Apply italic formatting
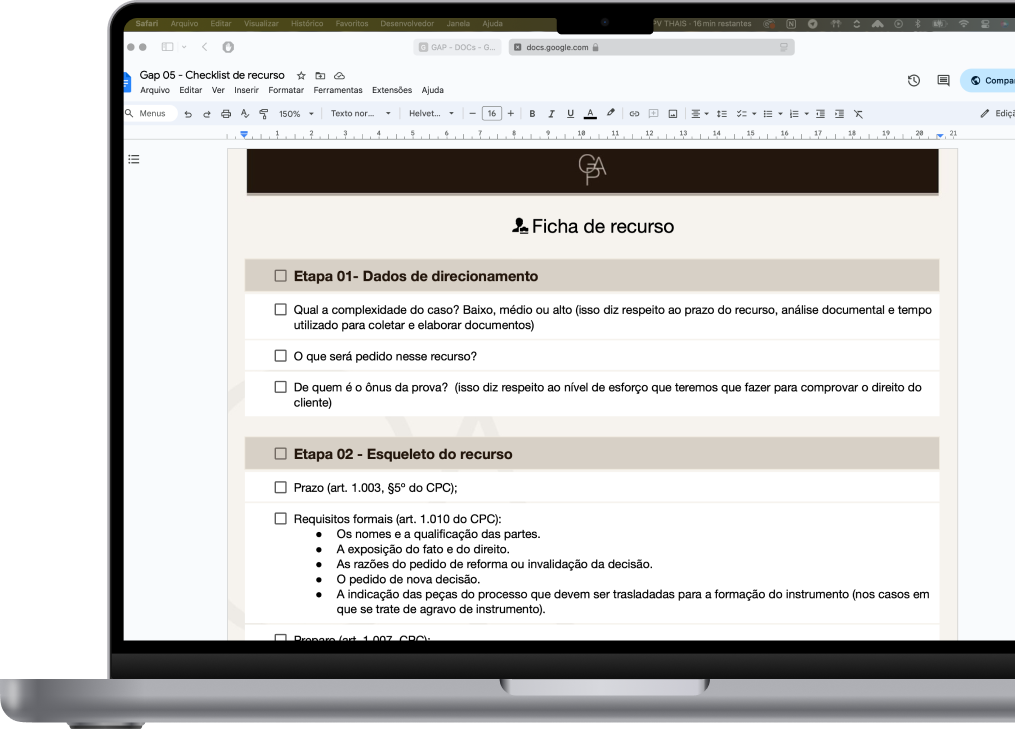Viewport: 1015px width, 729px height. 551,114
